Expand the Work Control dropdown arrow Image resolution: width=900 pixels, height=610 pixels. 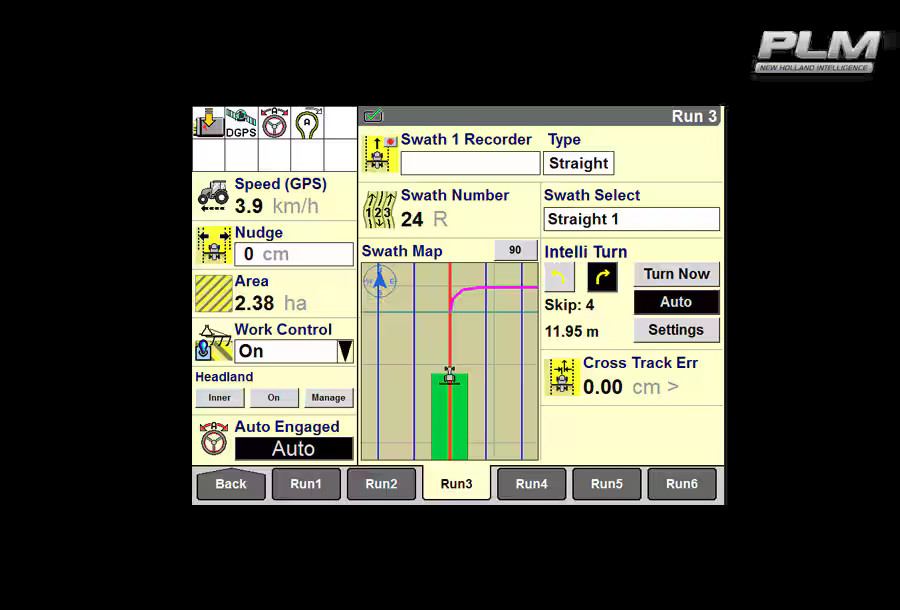[x=345, y=351]
